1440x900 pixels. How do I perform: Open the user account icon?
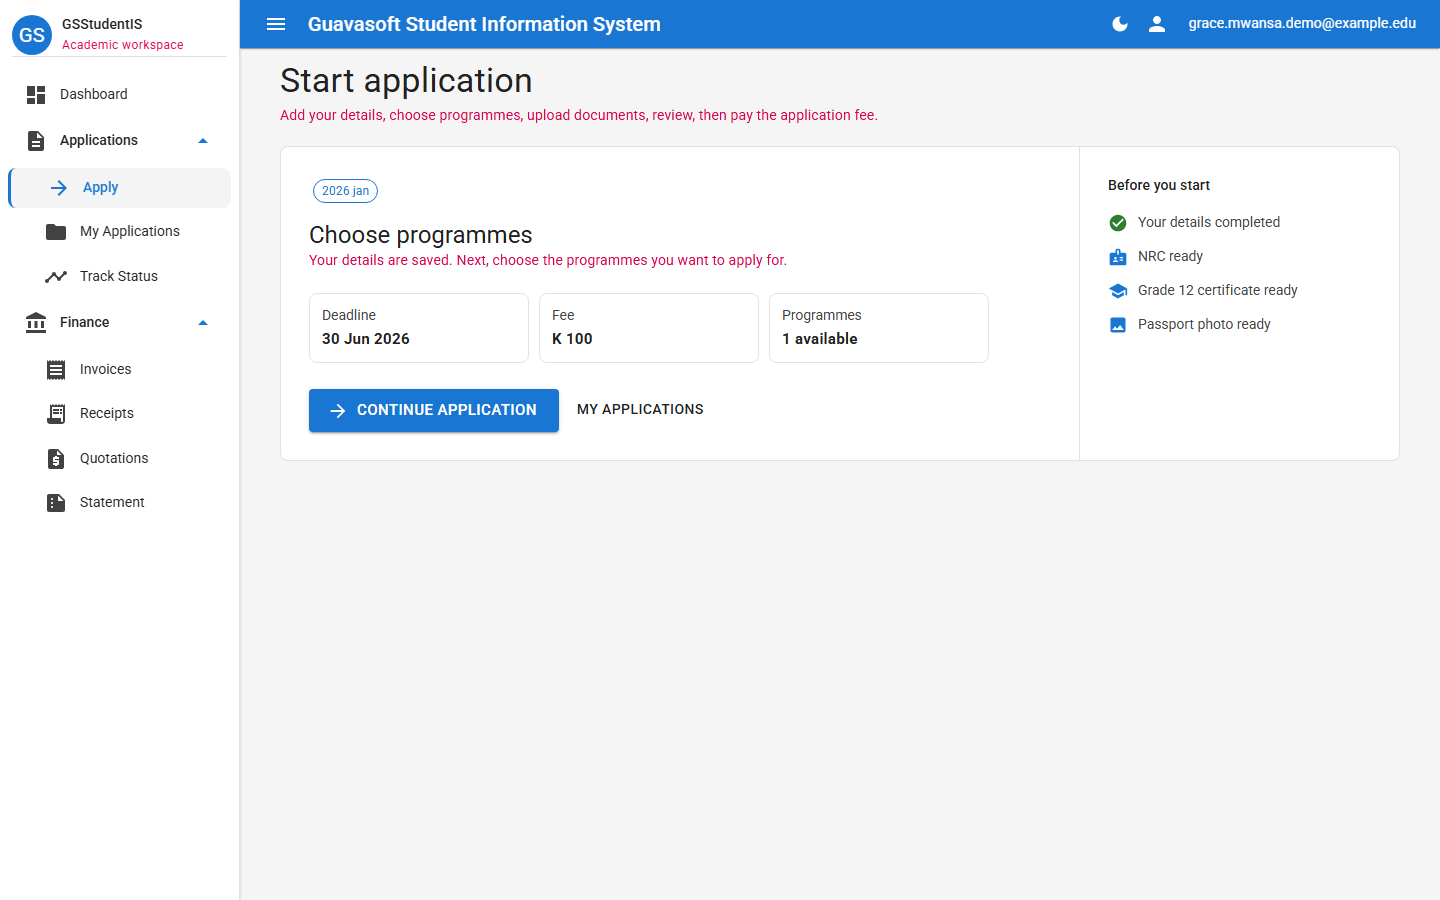click(x=1157, y=24)
